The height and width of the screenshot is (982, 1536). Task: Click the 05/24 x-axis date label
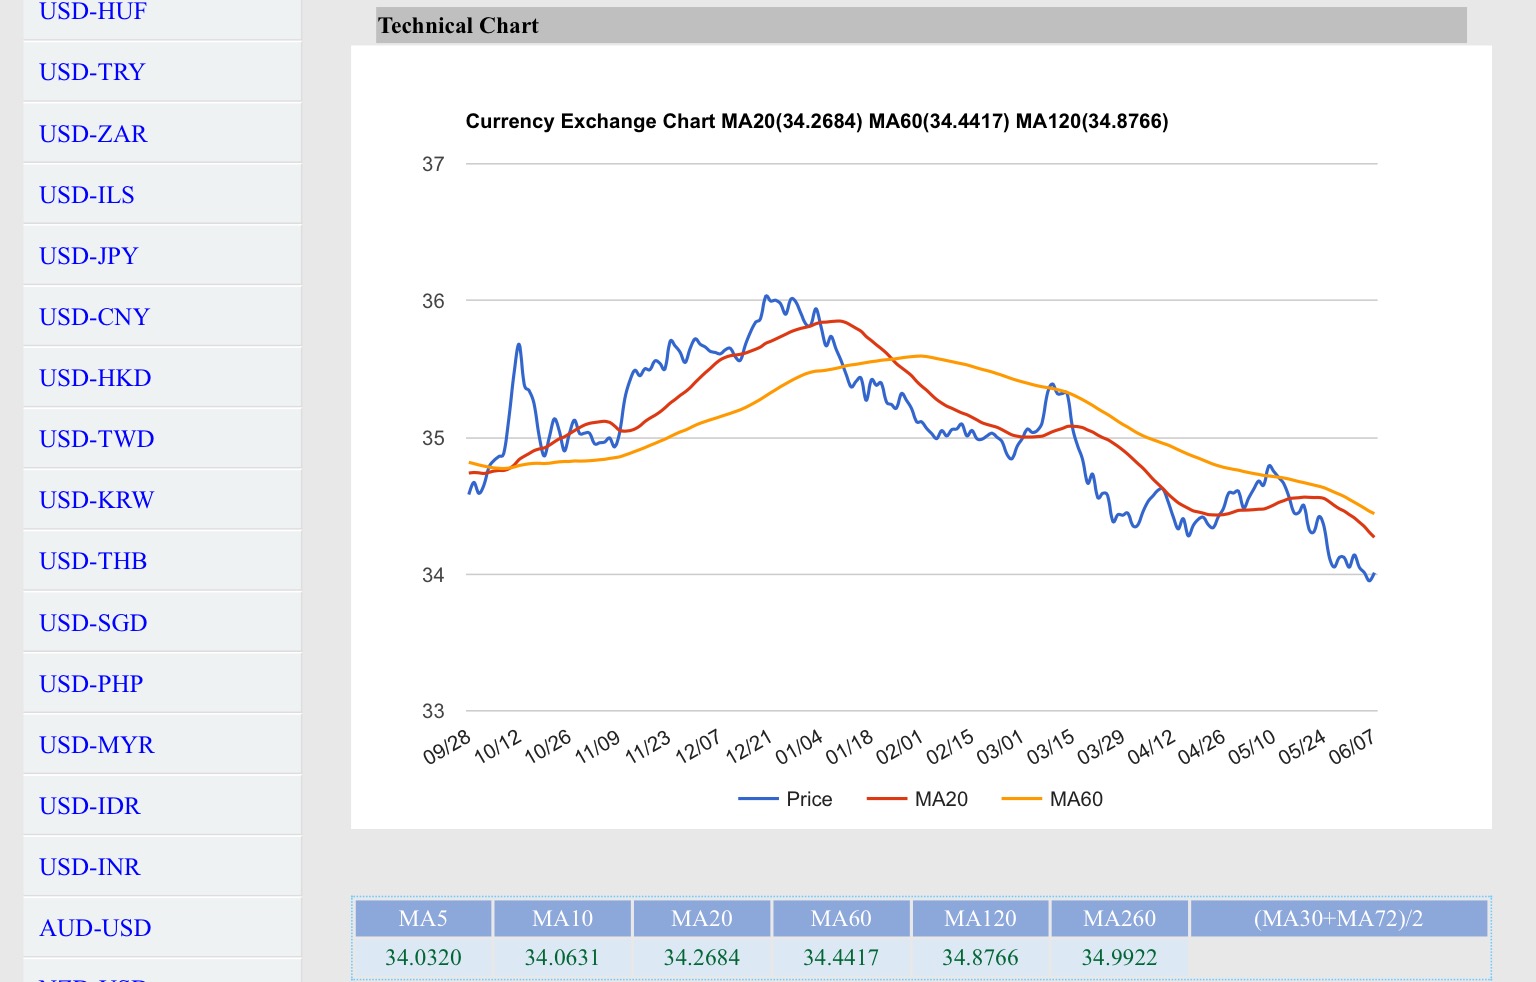(x=1302, y=747)
